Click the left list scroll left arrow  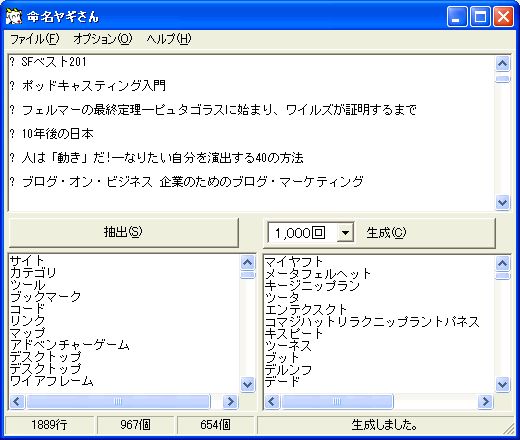click(x=17, y=401)
